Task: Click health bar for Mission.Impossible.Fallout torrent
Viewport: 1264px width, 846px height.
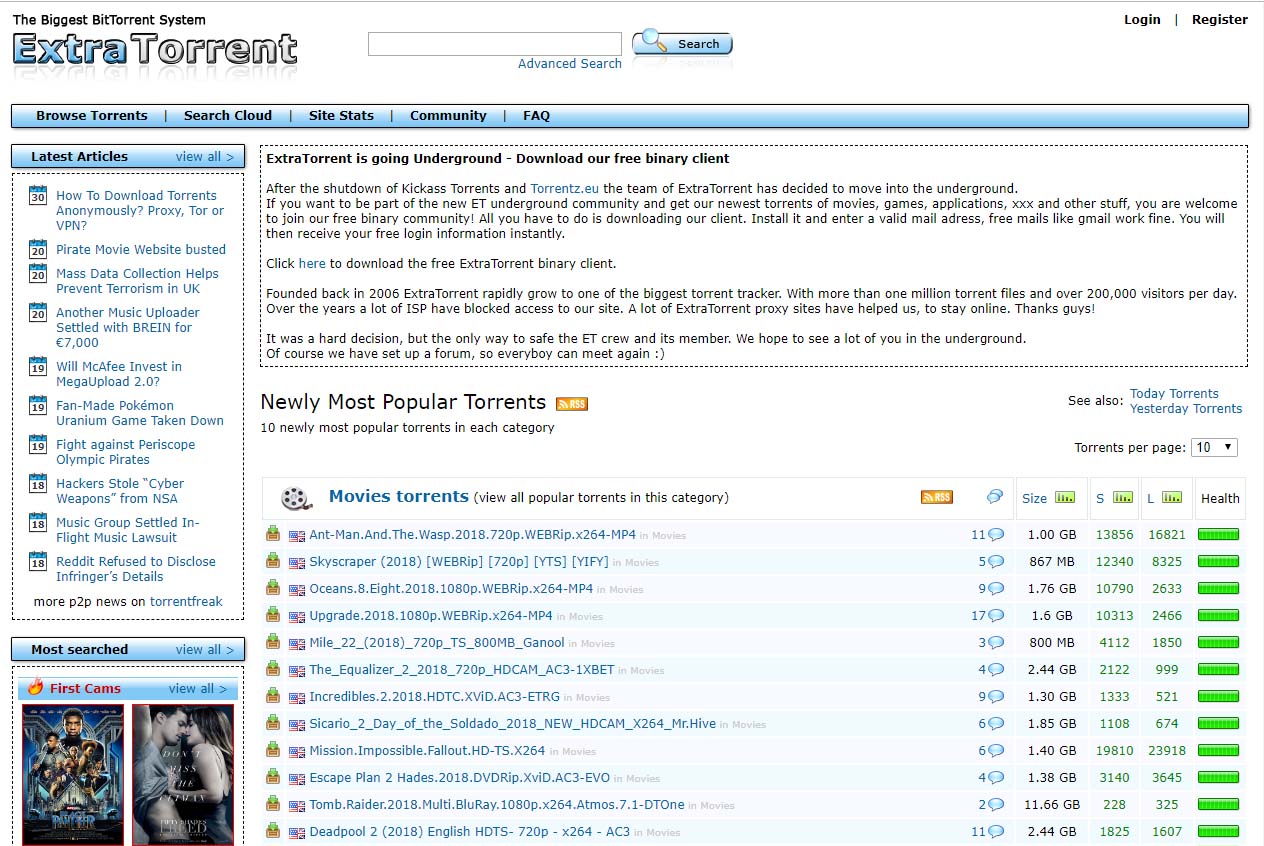Action: pos(1218,751)
